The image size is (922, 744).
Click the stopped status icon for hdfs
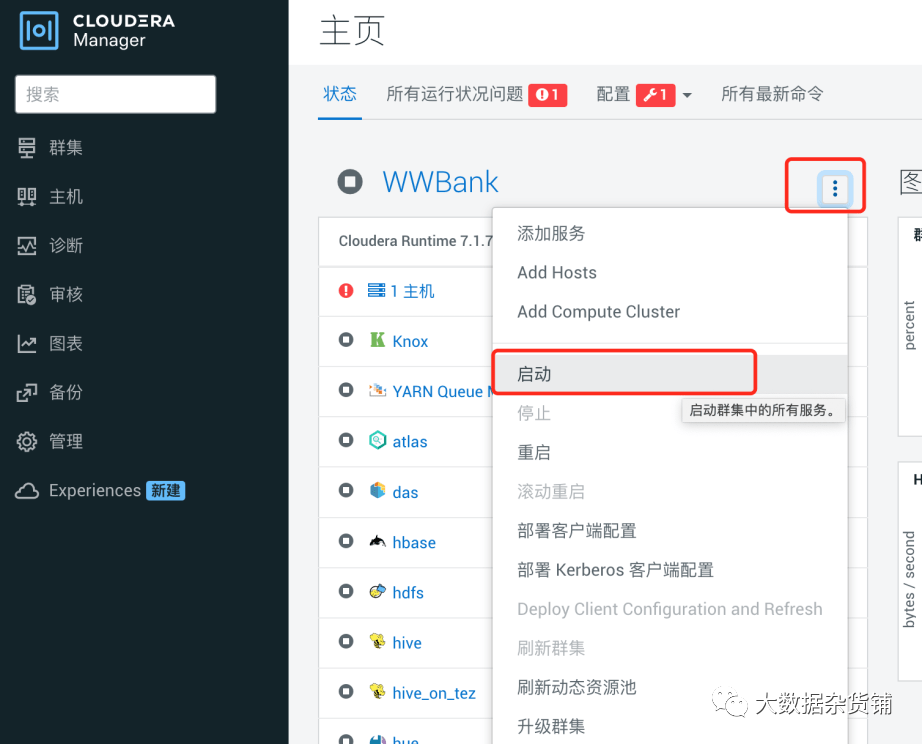pos(346,590)
